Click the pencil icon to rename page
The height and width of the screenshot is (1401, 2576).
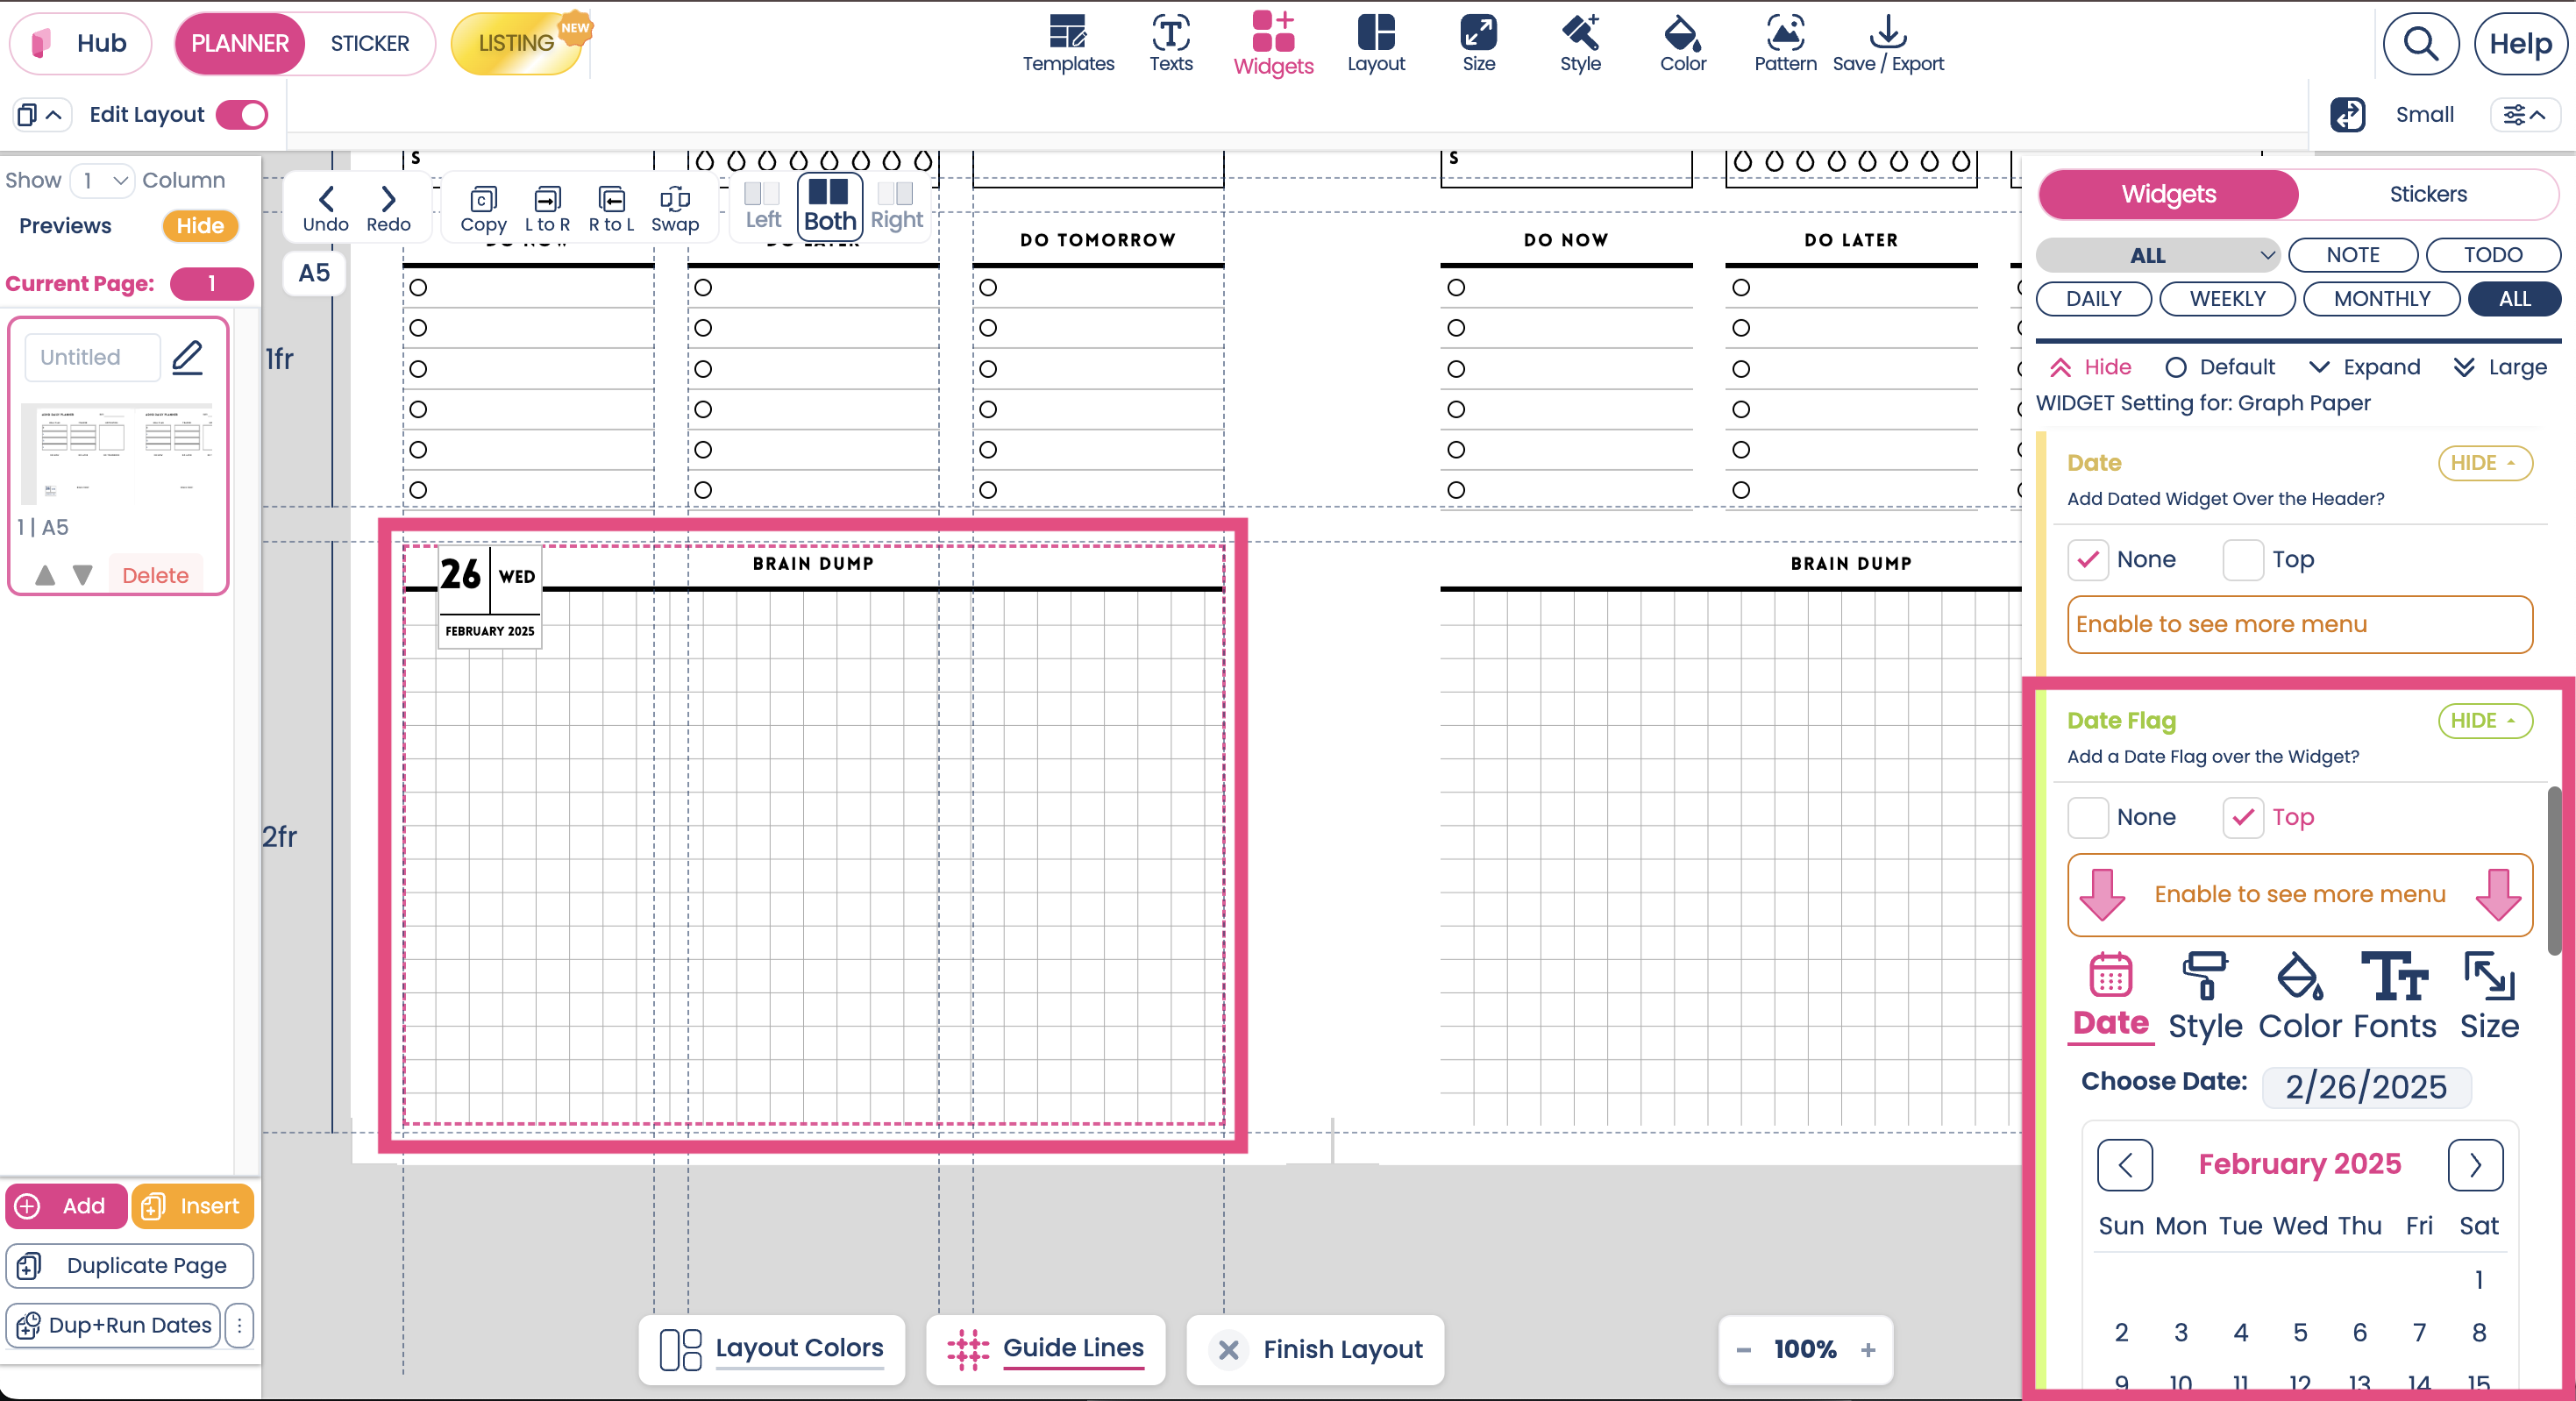click(x=187, y=357)
